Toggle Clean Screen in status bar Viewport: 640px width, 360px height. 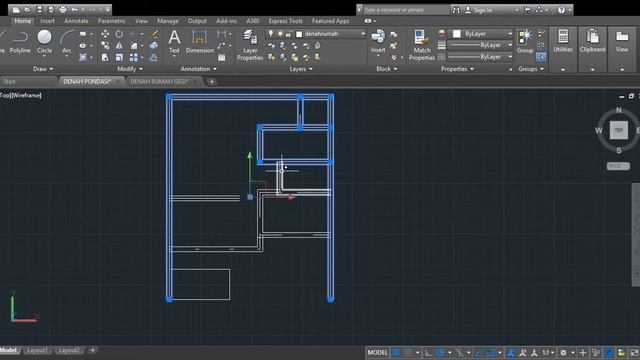[635, 352]
